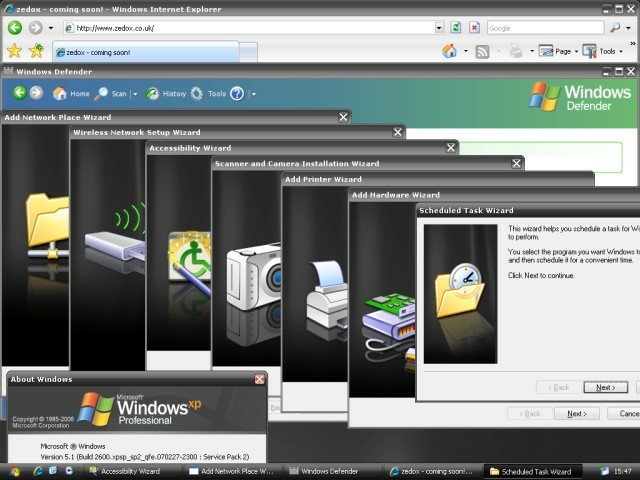
Task: Click the IE forward arrow button
Action: pos(36,28)
